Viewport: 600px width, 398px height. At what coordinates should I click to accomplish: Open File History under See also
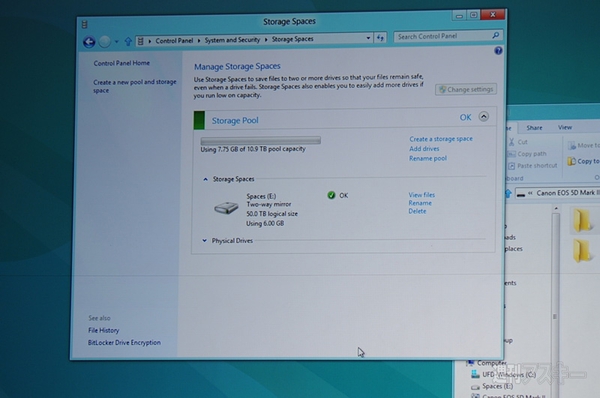tap(103, 330)
